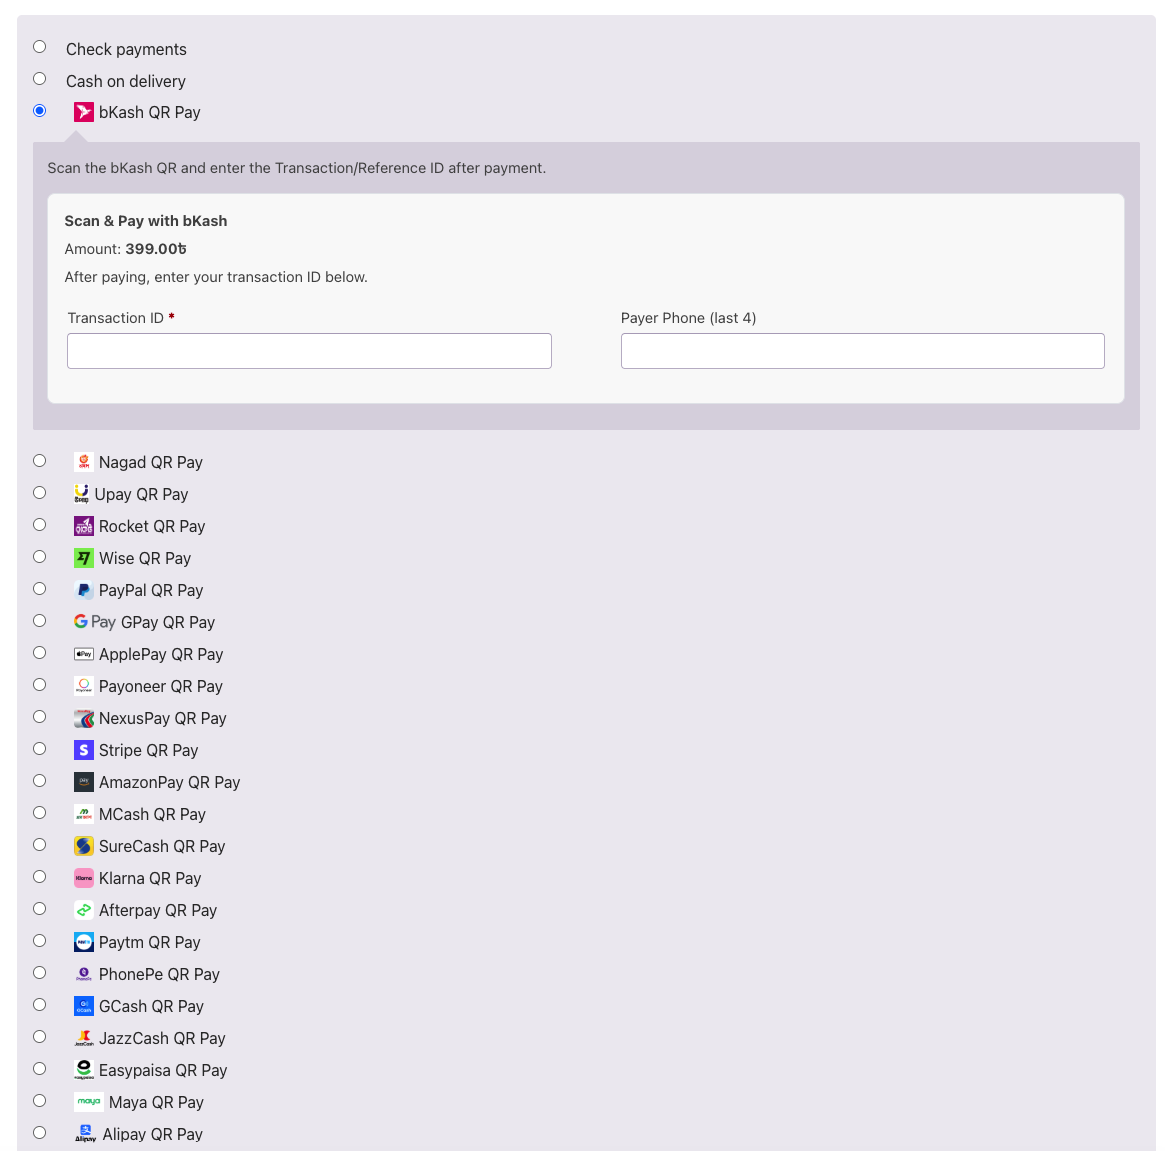The width and height of the screenshot is (1165, 1151).
Task: Click the Maya brand icon
Action: (x=89, y=1101)
